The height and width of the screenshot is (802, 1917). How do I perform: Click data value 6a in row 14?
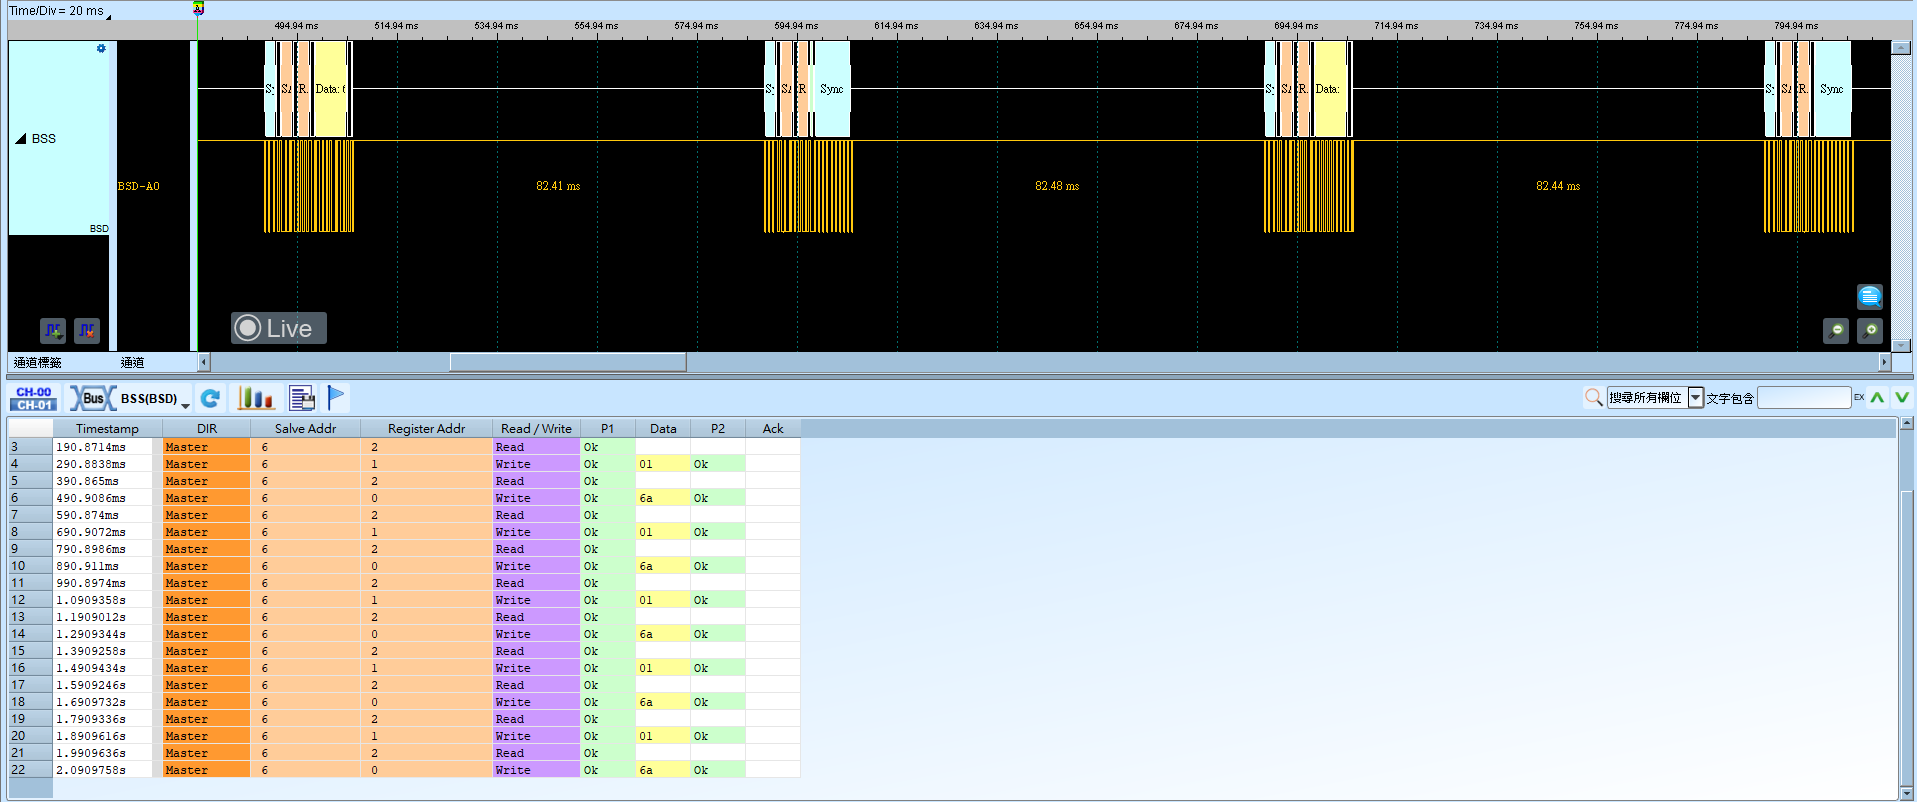663,634
